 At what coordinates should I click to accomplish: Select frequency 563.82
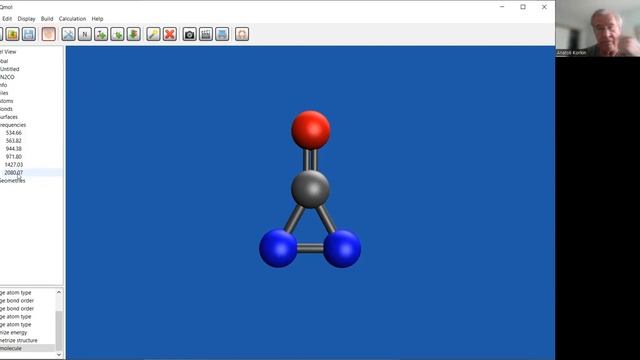[x=13, y=141]
